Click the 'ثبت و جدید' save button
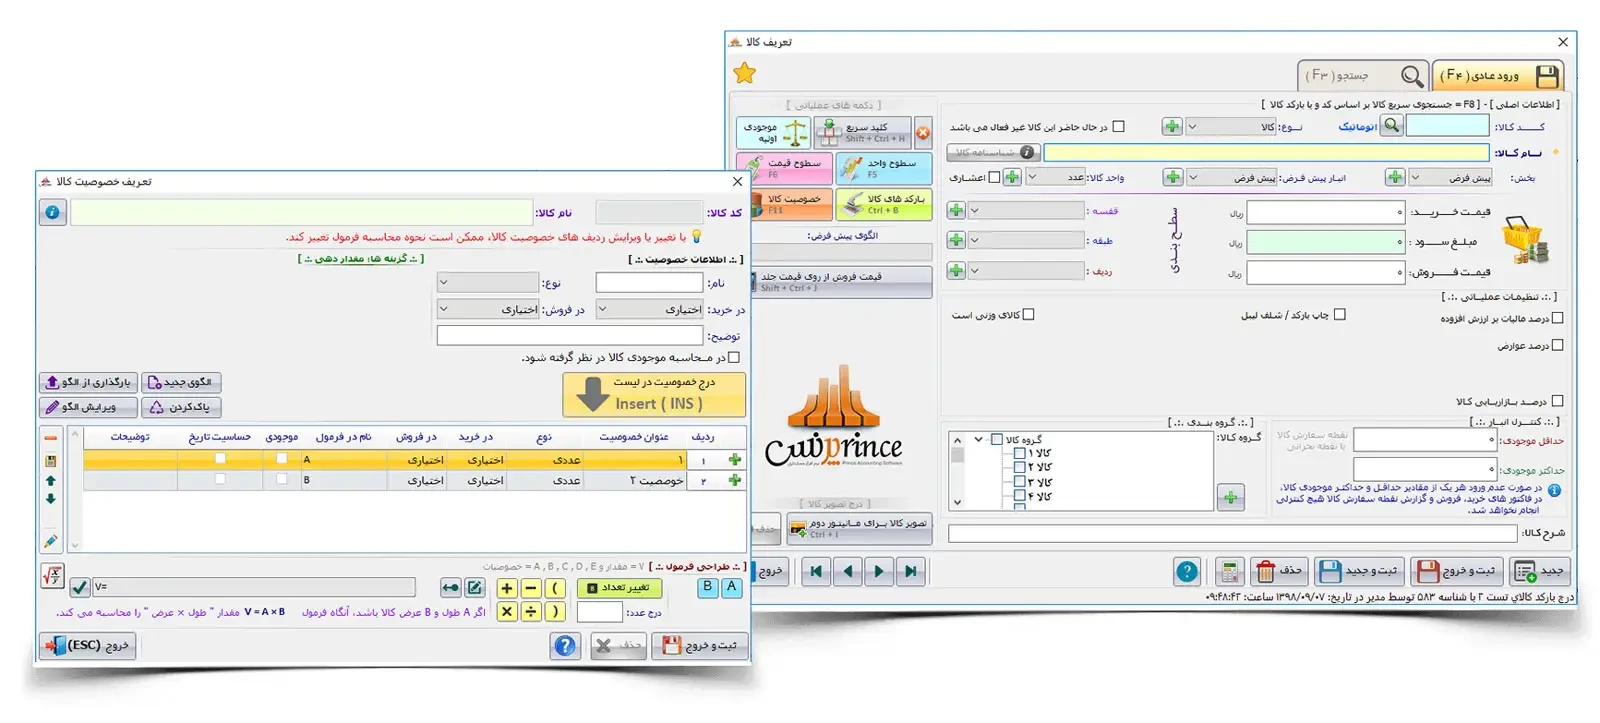Viewport: 1600px width, 723px height. click(1358, 571)
